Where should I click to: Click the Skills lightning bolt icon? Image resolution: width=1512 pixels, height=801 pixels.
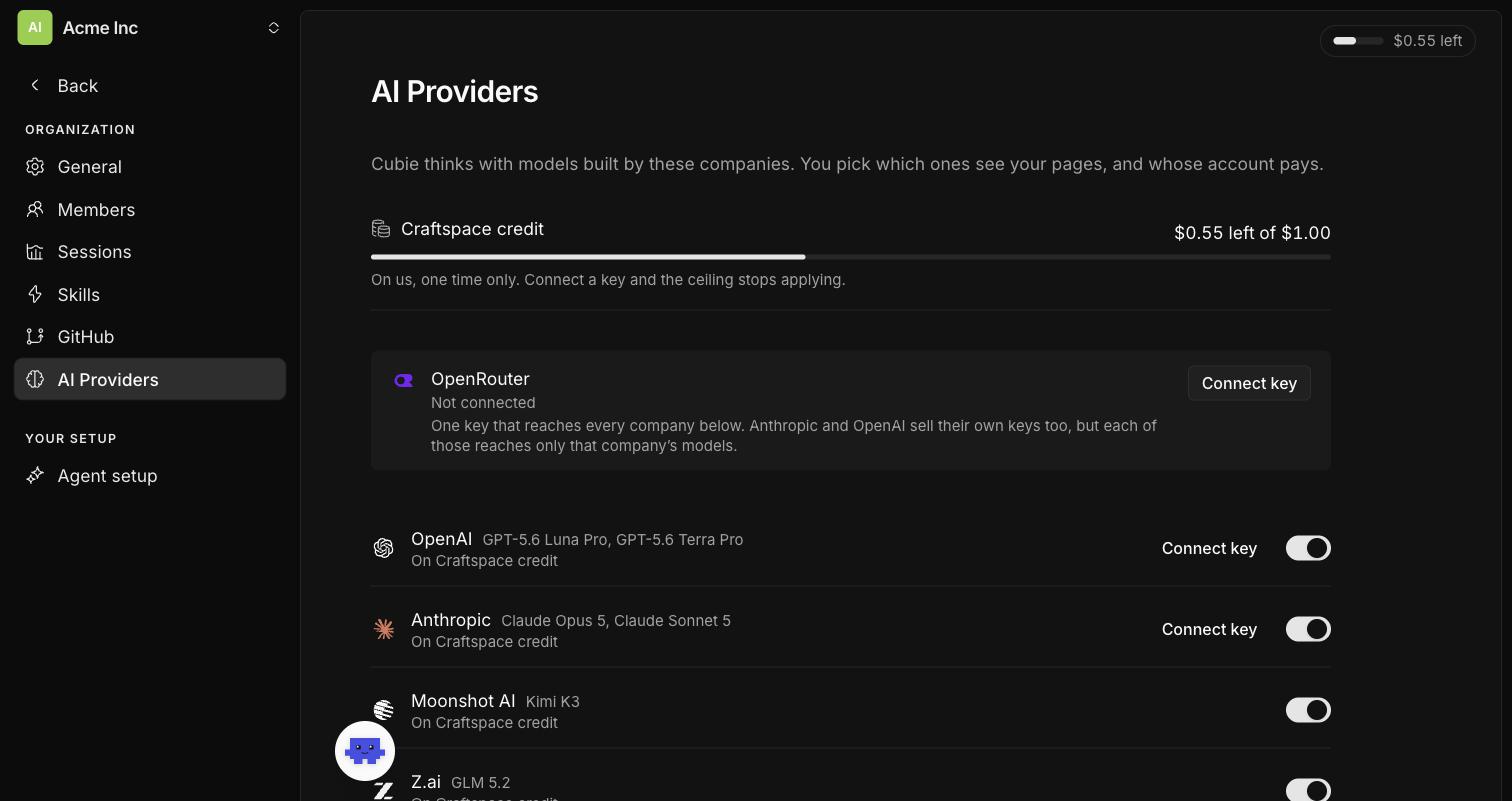tap(35, 294)
